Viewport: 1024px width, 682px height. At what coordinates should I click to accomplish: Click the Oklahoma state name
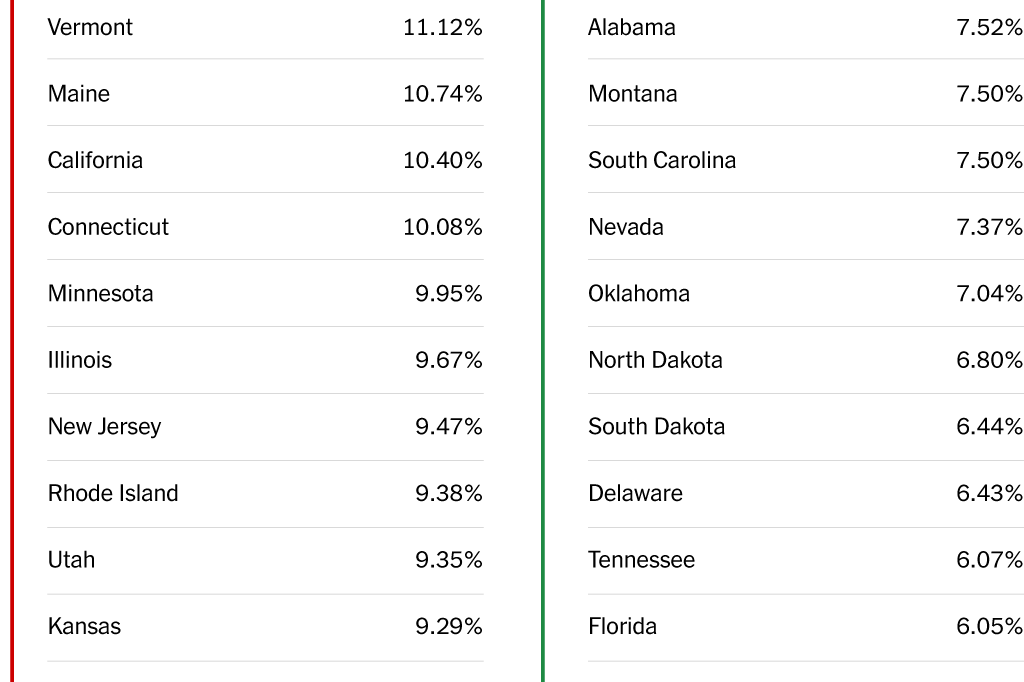638,294
